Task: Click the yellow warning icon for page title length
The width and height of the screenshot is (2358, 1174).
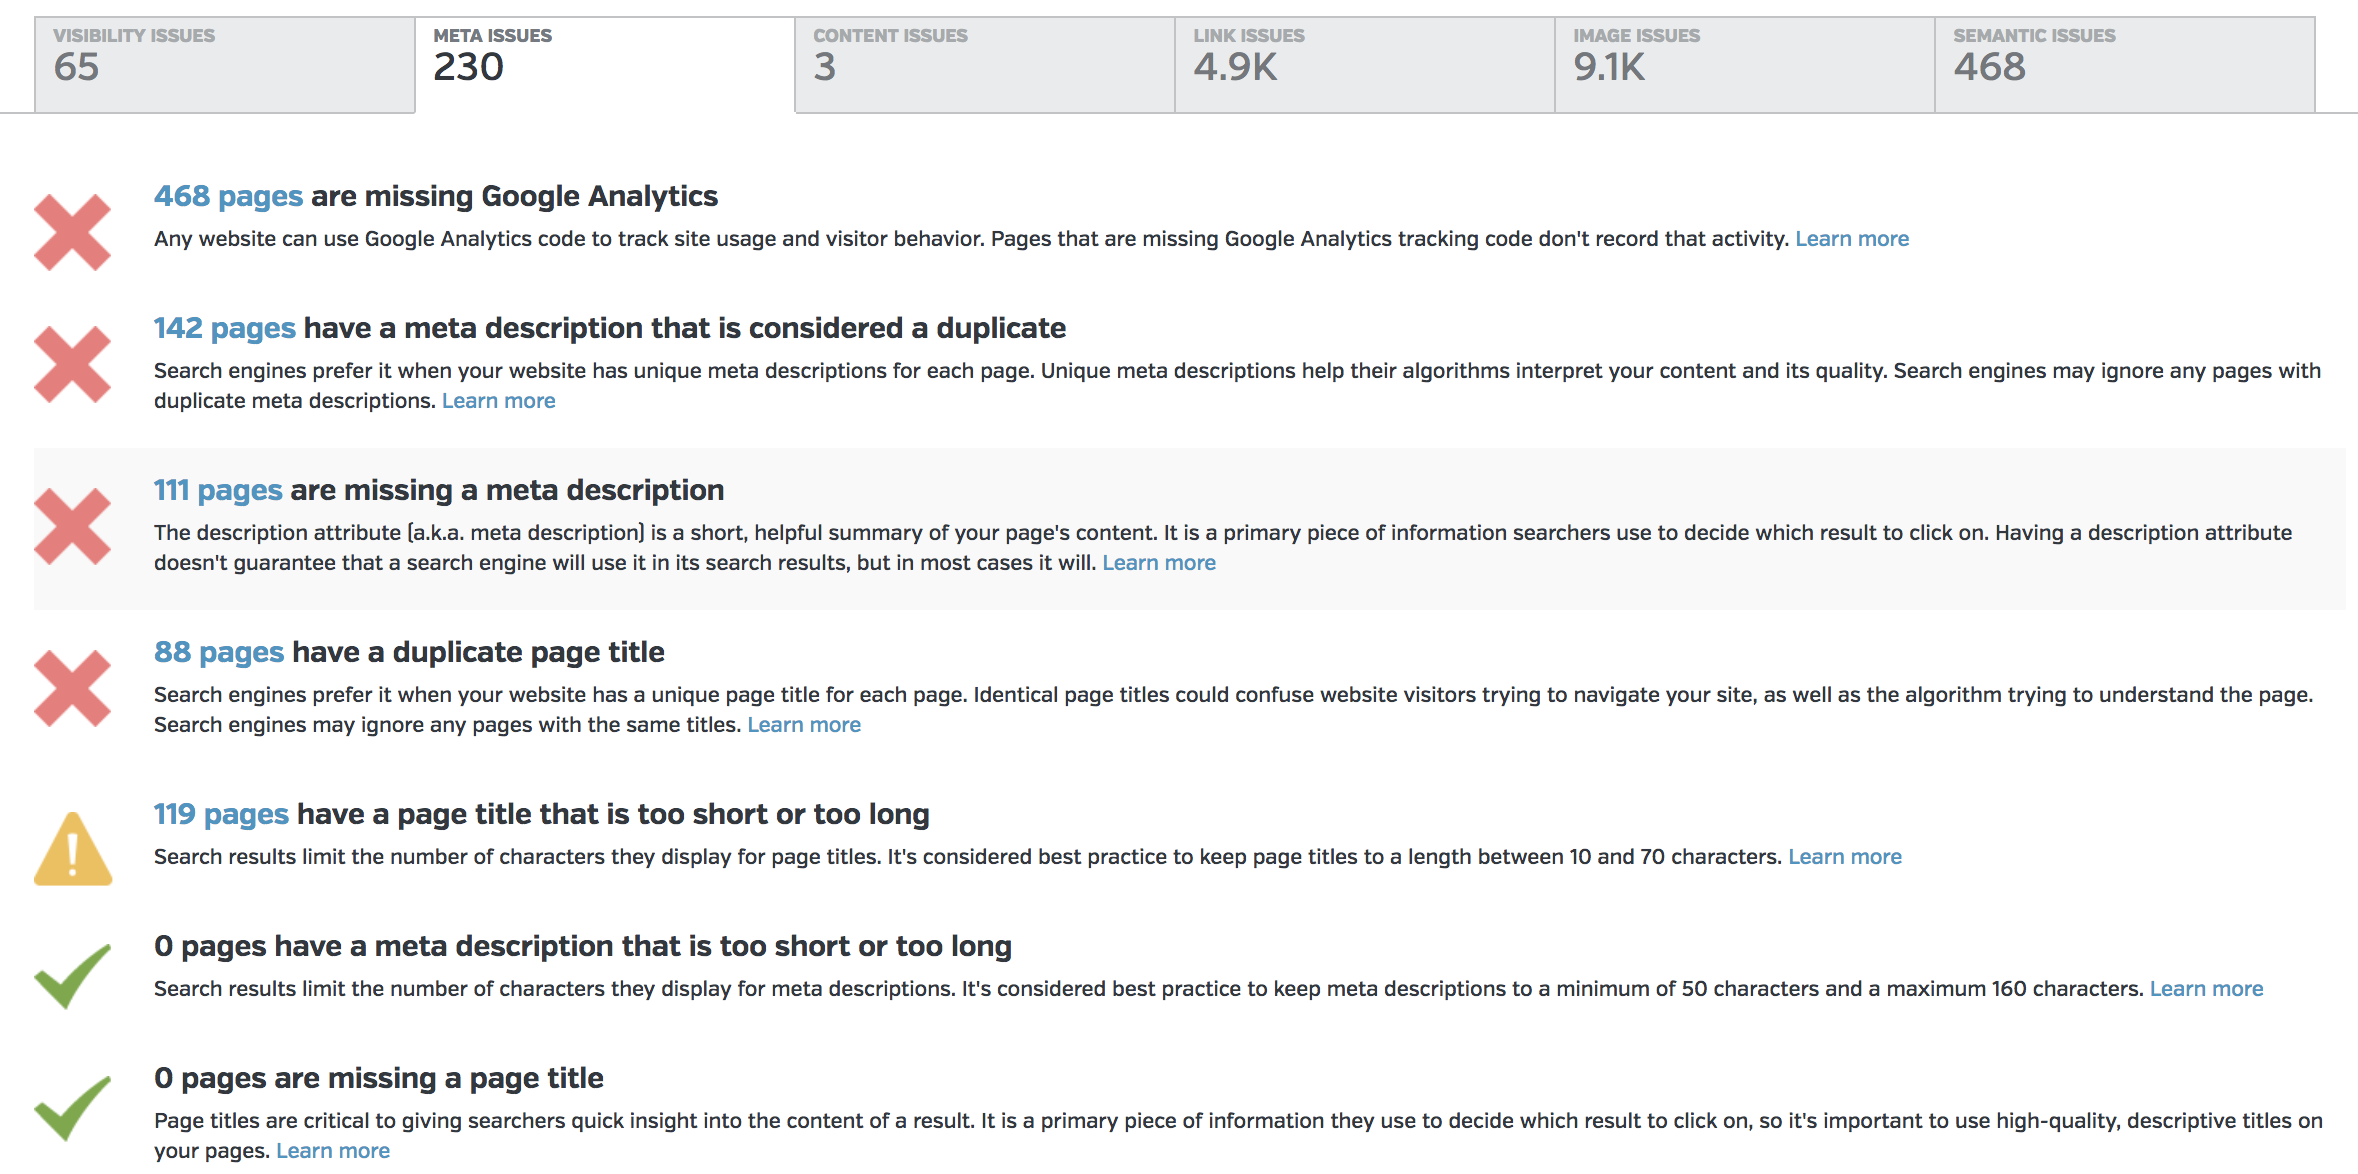Action: pyautogui.click(x=72, y=850)
